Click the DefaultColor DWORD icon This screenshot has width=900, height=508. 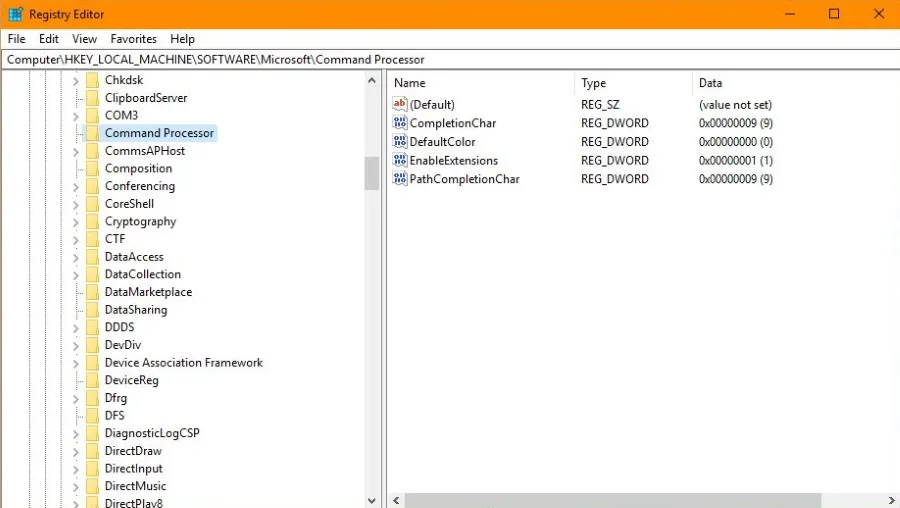click(x=399, y=141)
